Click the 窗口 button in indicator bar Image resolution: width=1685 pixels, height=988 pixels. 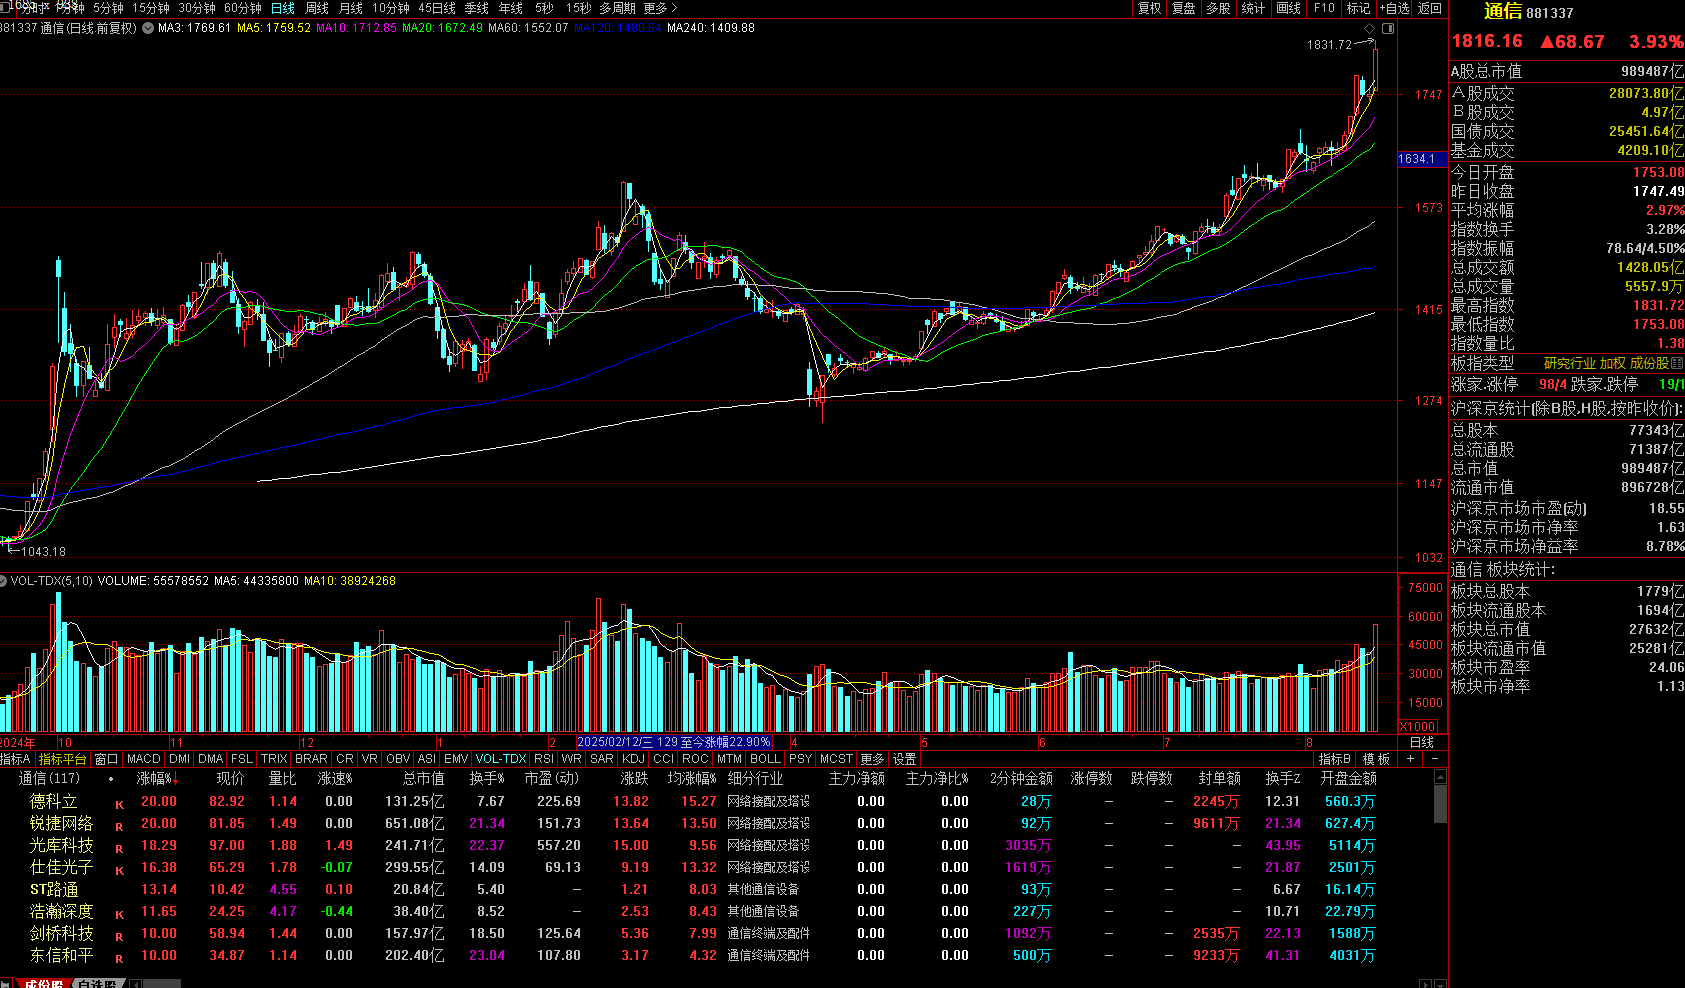(106, 759)
